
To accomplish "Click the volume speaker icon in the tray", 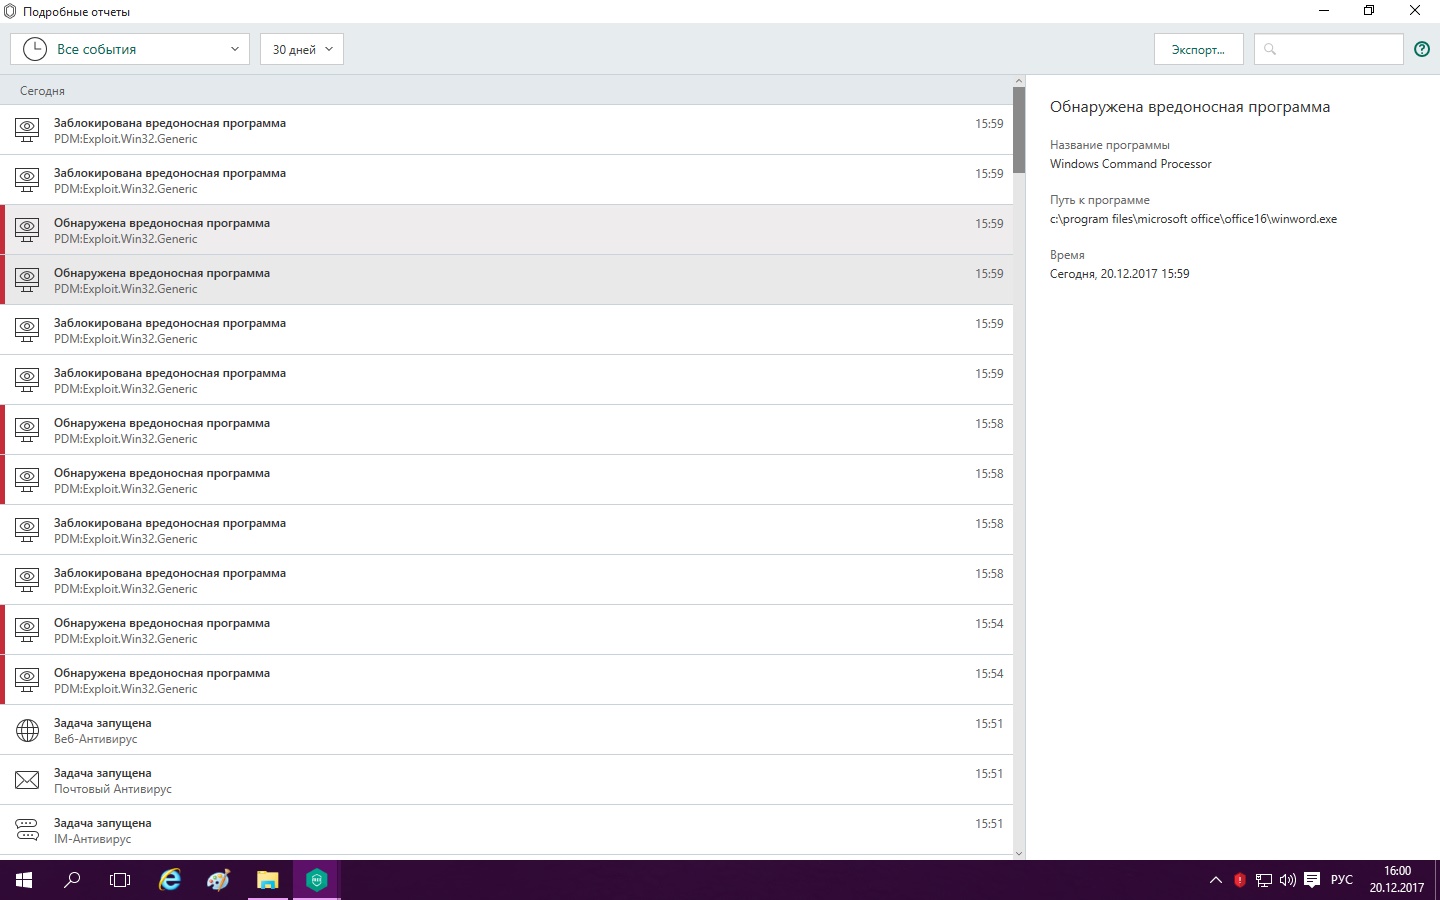I will [1288, 880].
